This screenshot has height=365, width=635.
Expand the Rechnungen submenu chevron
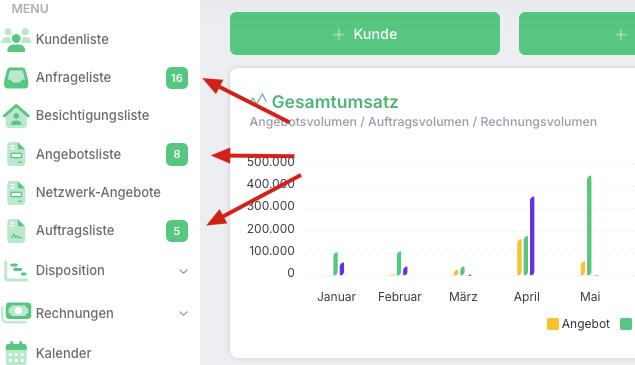pyautogui.click(x=183, y=314)
